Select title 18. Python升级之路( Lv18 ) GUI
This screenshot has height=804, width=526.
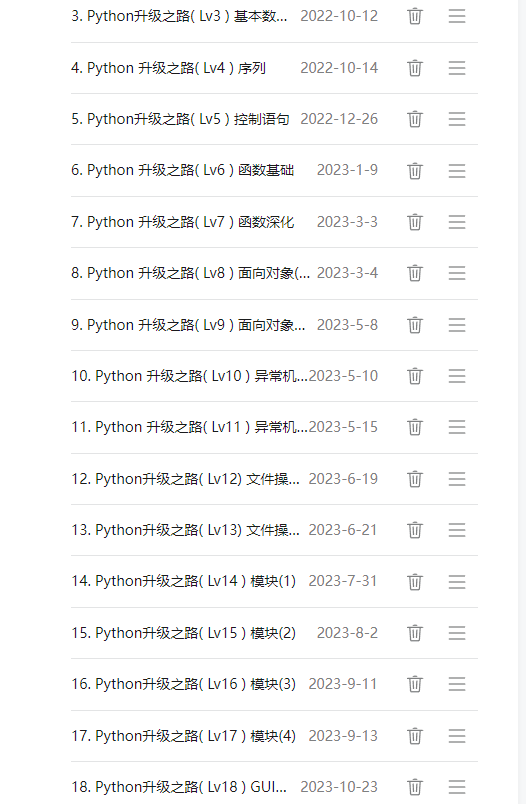pyautogui.click(x=179, y=787)
